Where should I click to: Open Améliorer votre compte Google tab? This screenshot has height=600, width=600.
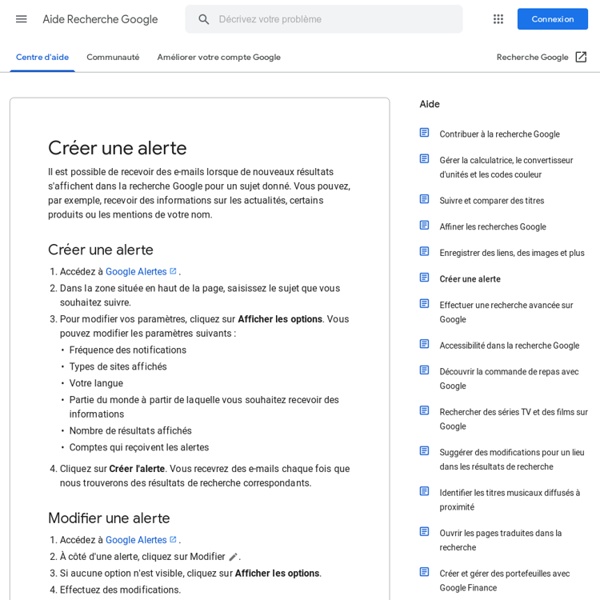coord(219,57)
